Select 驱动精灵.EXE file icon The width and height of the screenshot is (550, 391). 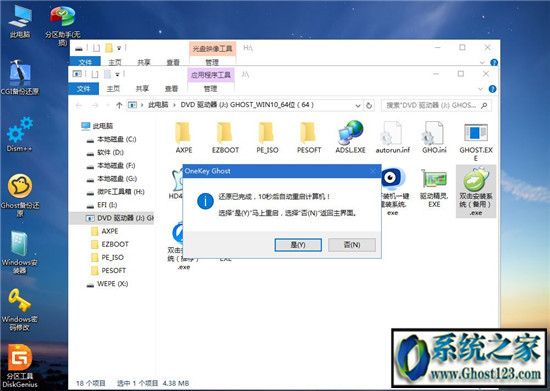(x=434, y=189)
